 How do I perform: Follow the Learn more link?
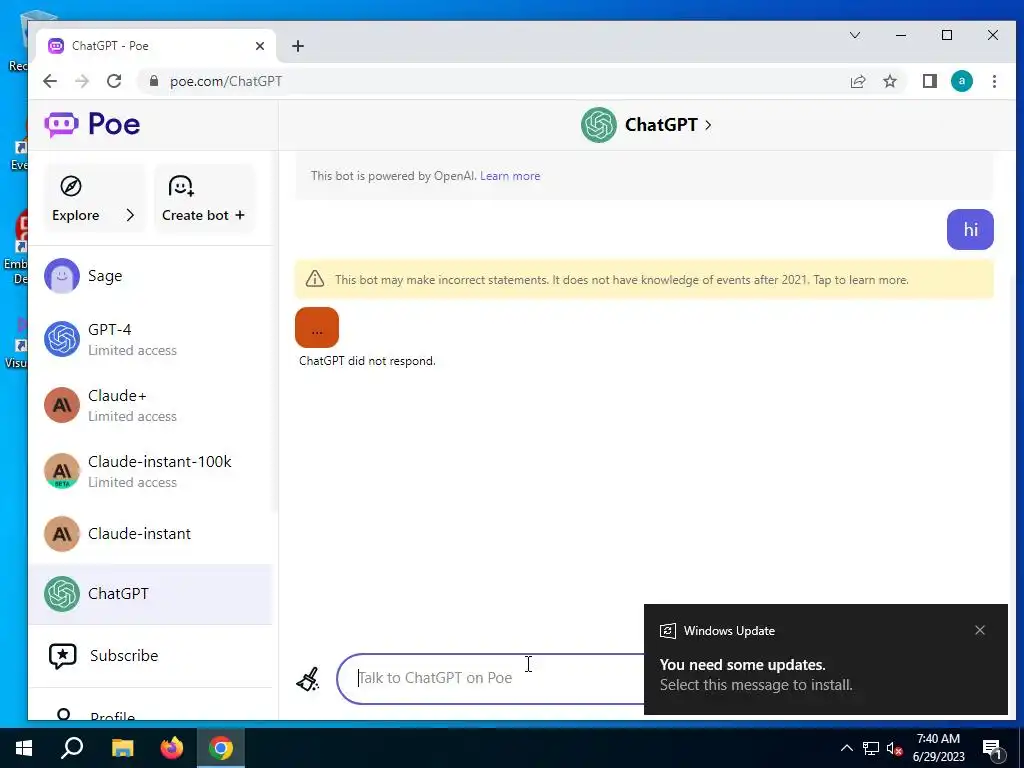pos(510,176)
